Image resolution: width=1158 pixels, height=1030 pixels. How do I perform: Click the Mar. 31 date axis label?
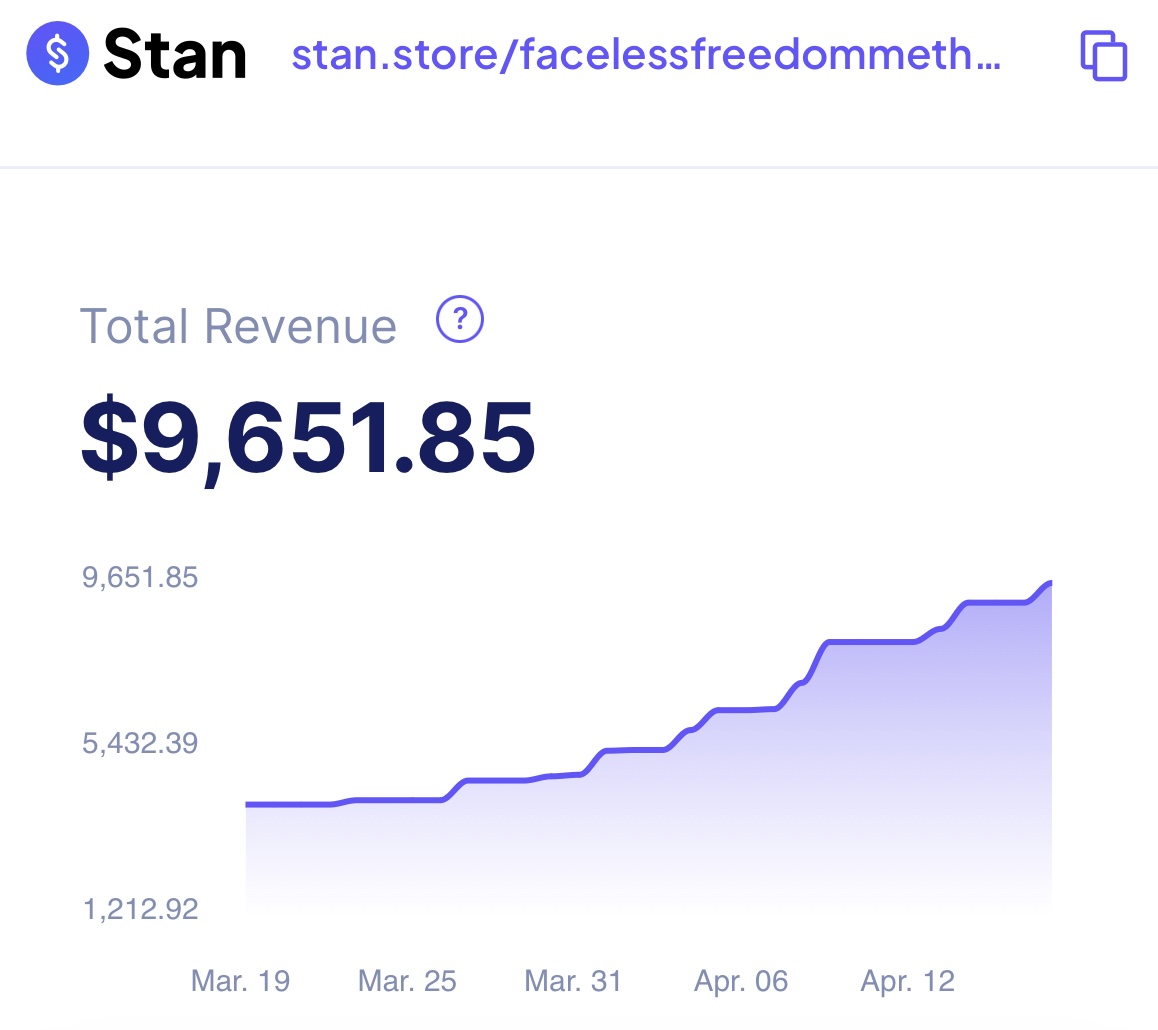(x=573, y=981)
